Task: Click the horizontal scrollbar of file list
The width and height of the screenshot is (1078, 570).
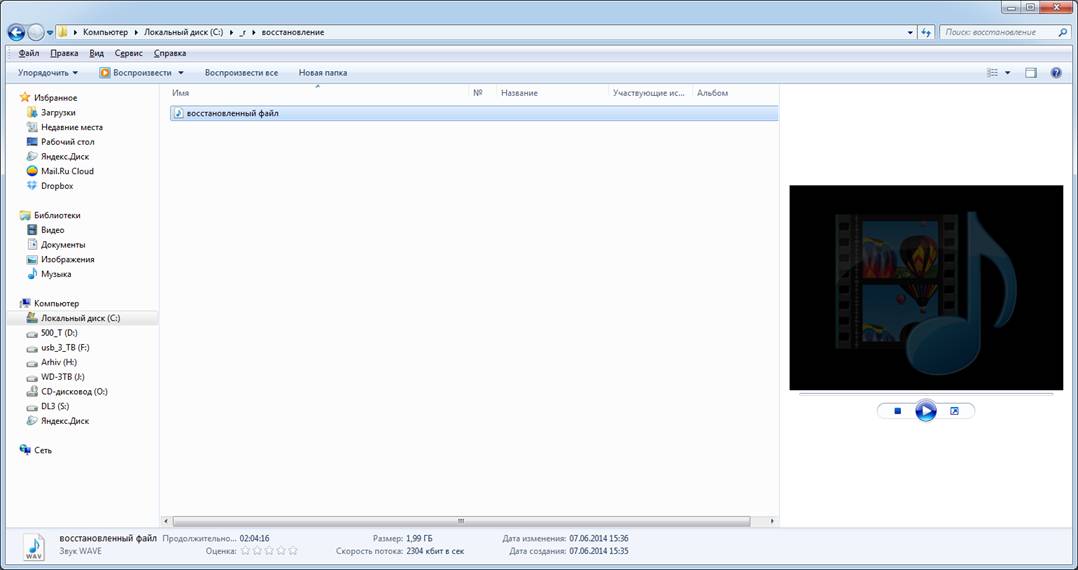Action: [x=461, y=521]
